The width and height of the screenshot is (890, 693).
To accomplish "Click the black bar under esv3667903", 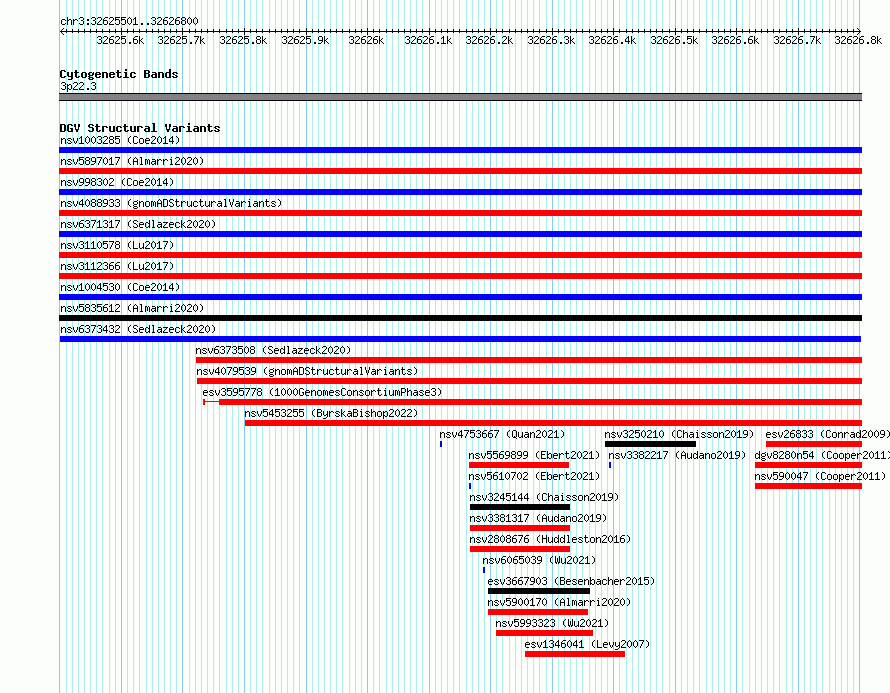I will [539, 591].
